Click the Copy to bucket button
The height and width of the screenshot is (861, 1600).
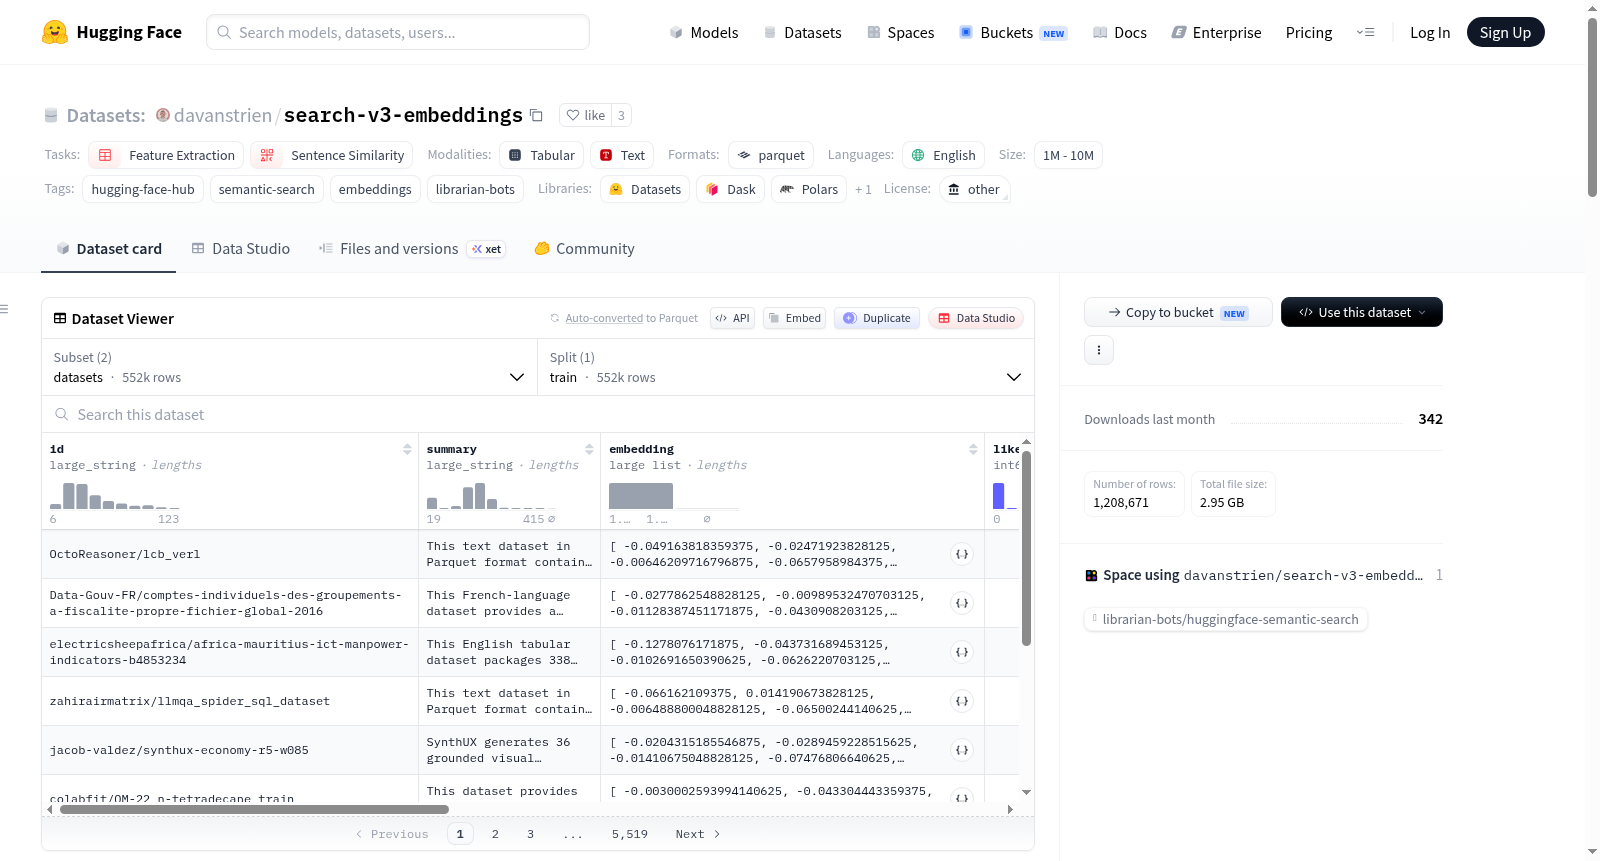coord(1178,312)
